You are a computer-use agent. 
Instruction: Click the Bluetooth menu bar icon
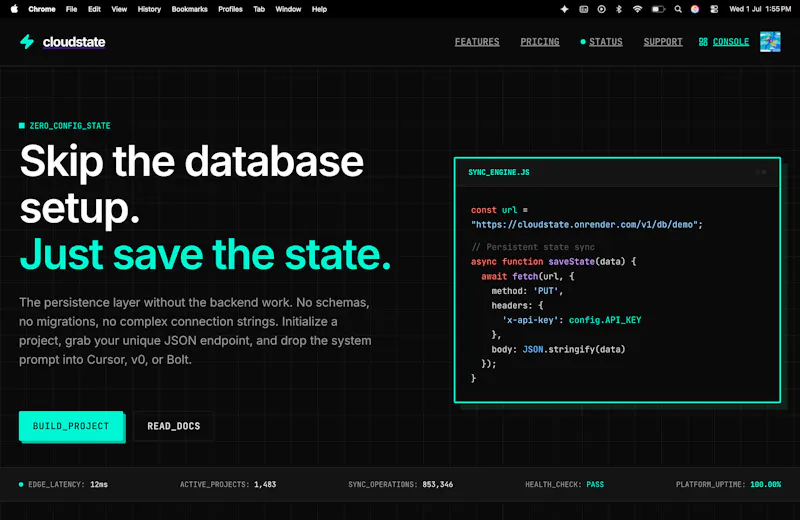pyautogui.click(x=619, y=9)
